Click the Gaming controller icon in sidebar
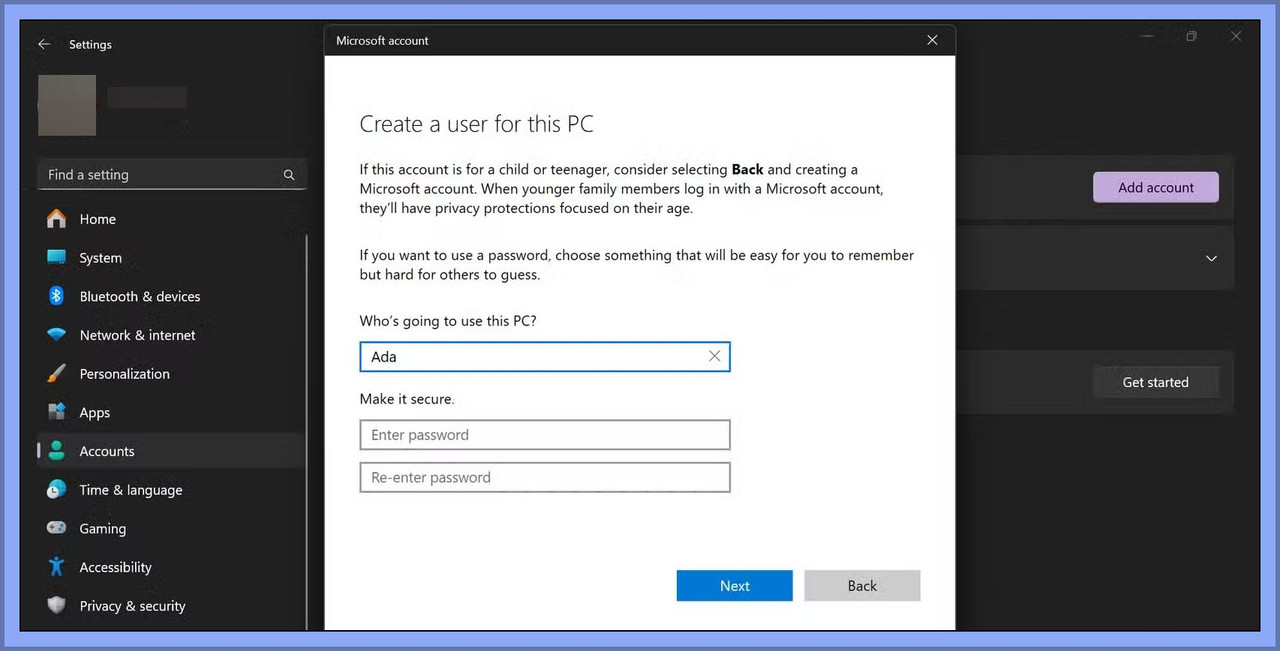The height and width of the screenshot is (651, 1280). click(57, 528)
